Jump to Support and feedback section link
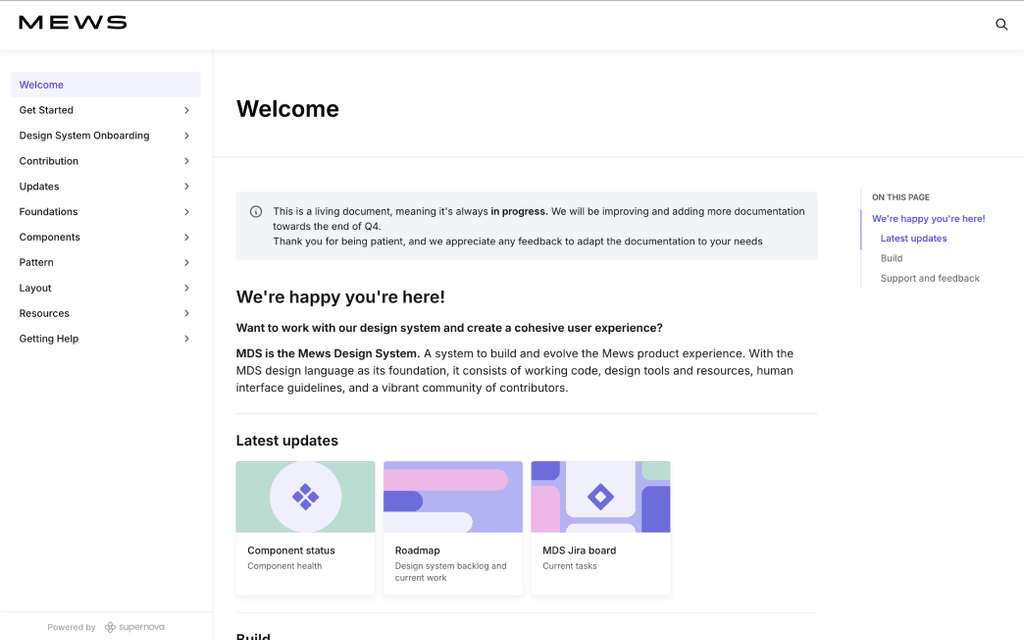Screen dimensions: 1024x640 coord(930,278)
